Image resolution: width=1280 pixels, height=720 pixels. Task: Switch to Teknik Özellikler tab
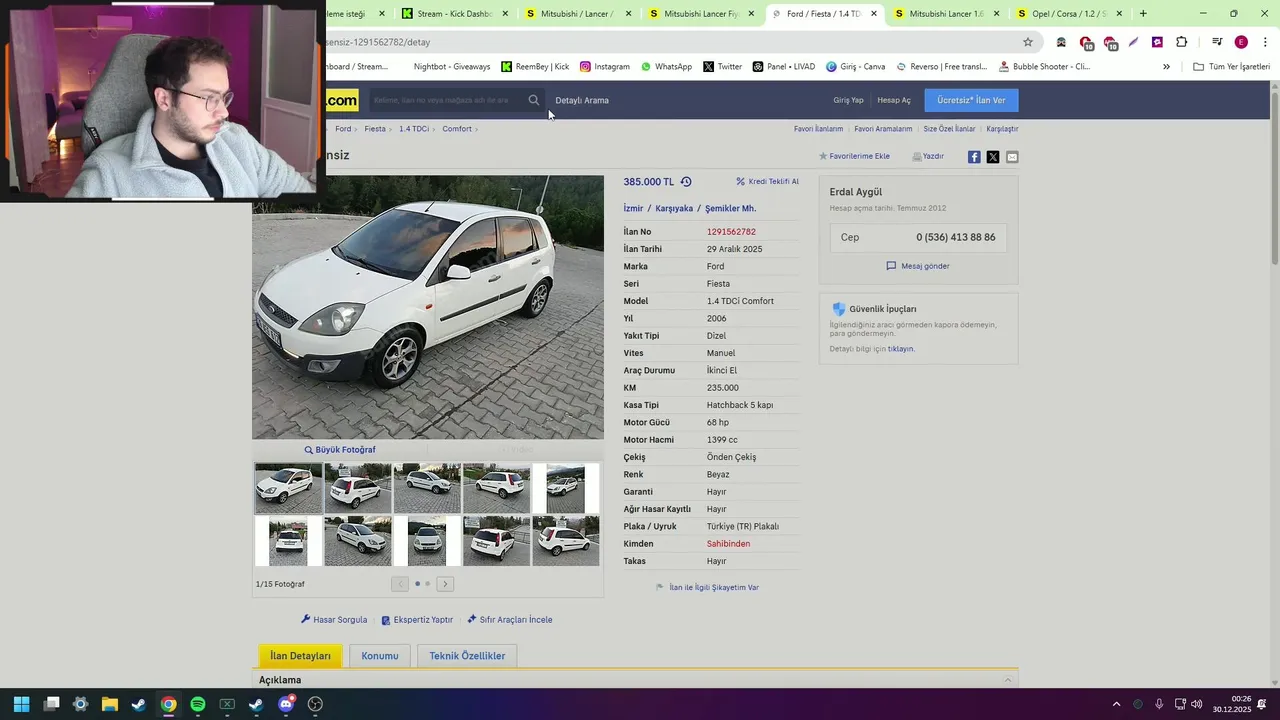(x=467, y=656)
